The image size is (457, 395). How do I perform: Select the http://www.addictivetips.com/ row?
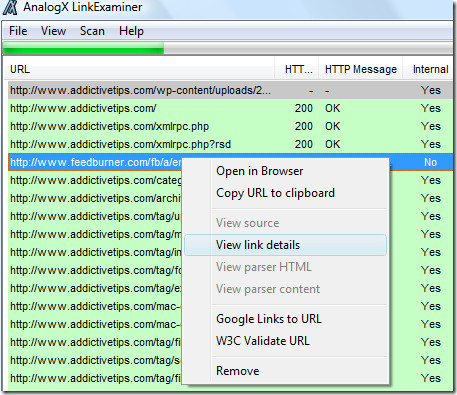coord(230,108)
